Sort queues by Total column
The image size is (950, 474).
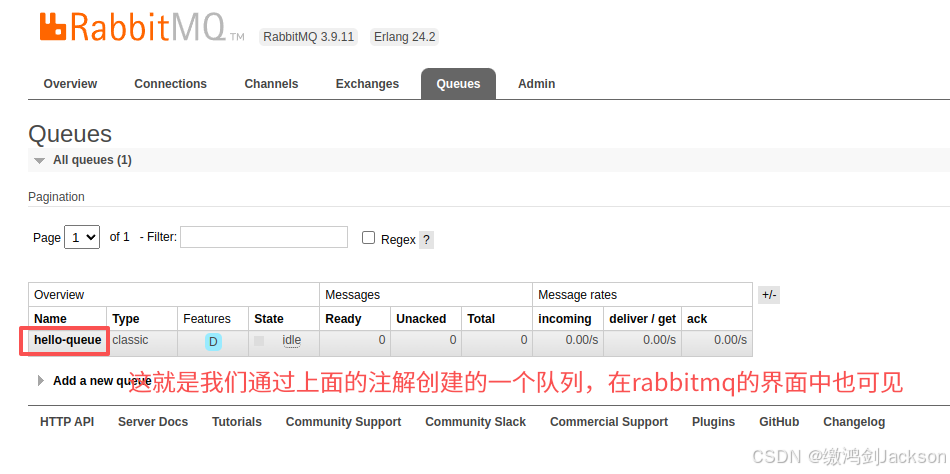point(481,319)
